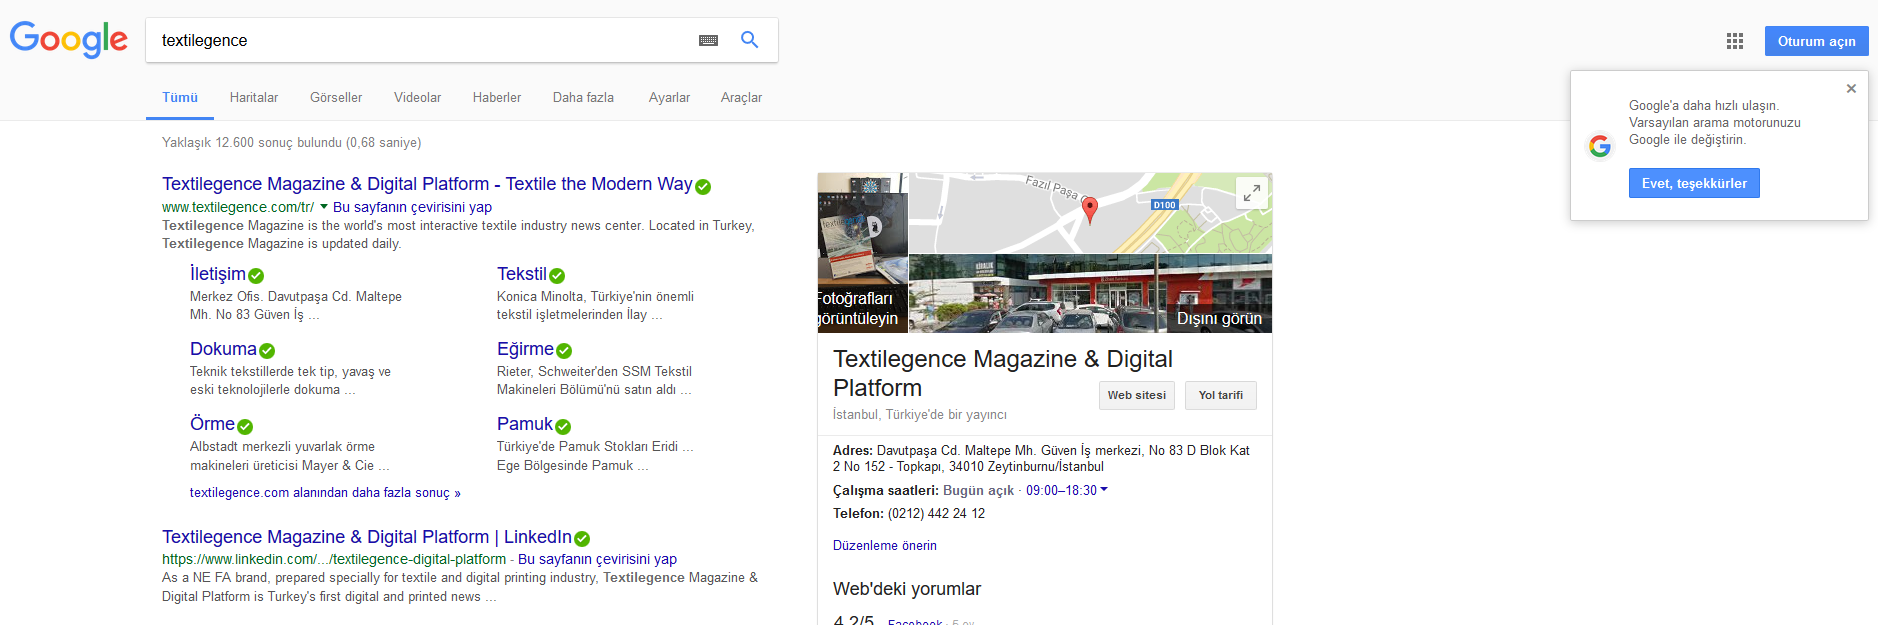Open the Daha fazla menu
Viewport: 1878px width, 625px height.
pos(583,98)
